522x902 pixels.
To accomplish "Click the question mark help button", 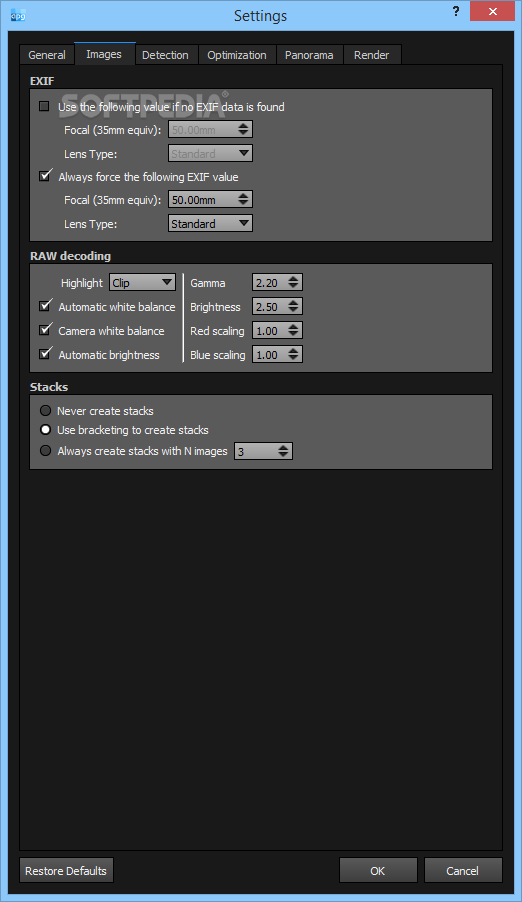I will coord(456,12).
